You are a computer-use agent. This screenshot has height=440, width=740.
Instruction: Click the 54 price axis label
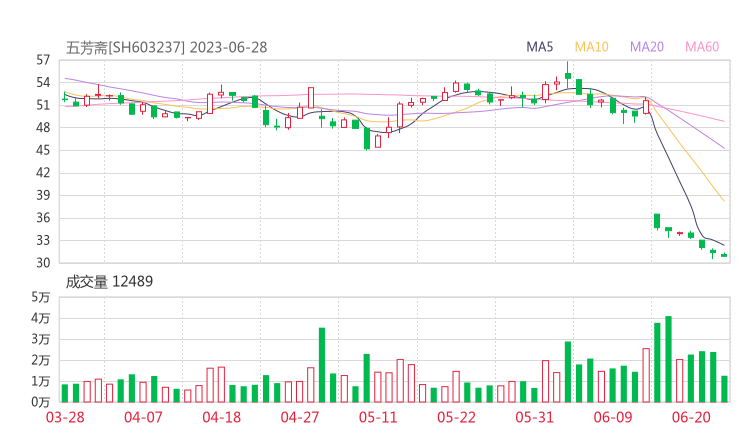tap(43, 83)
